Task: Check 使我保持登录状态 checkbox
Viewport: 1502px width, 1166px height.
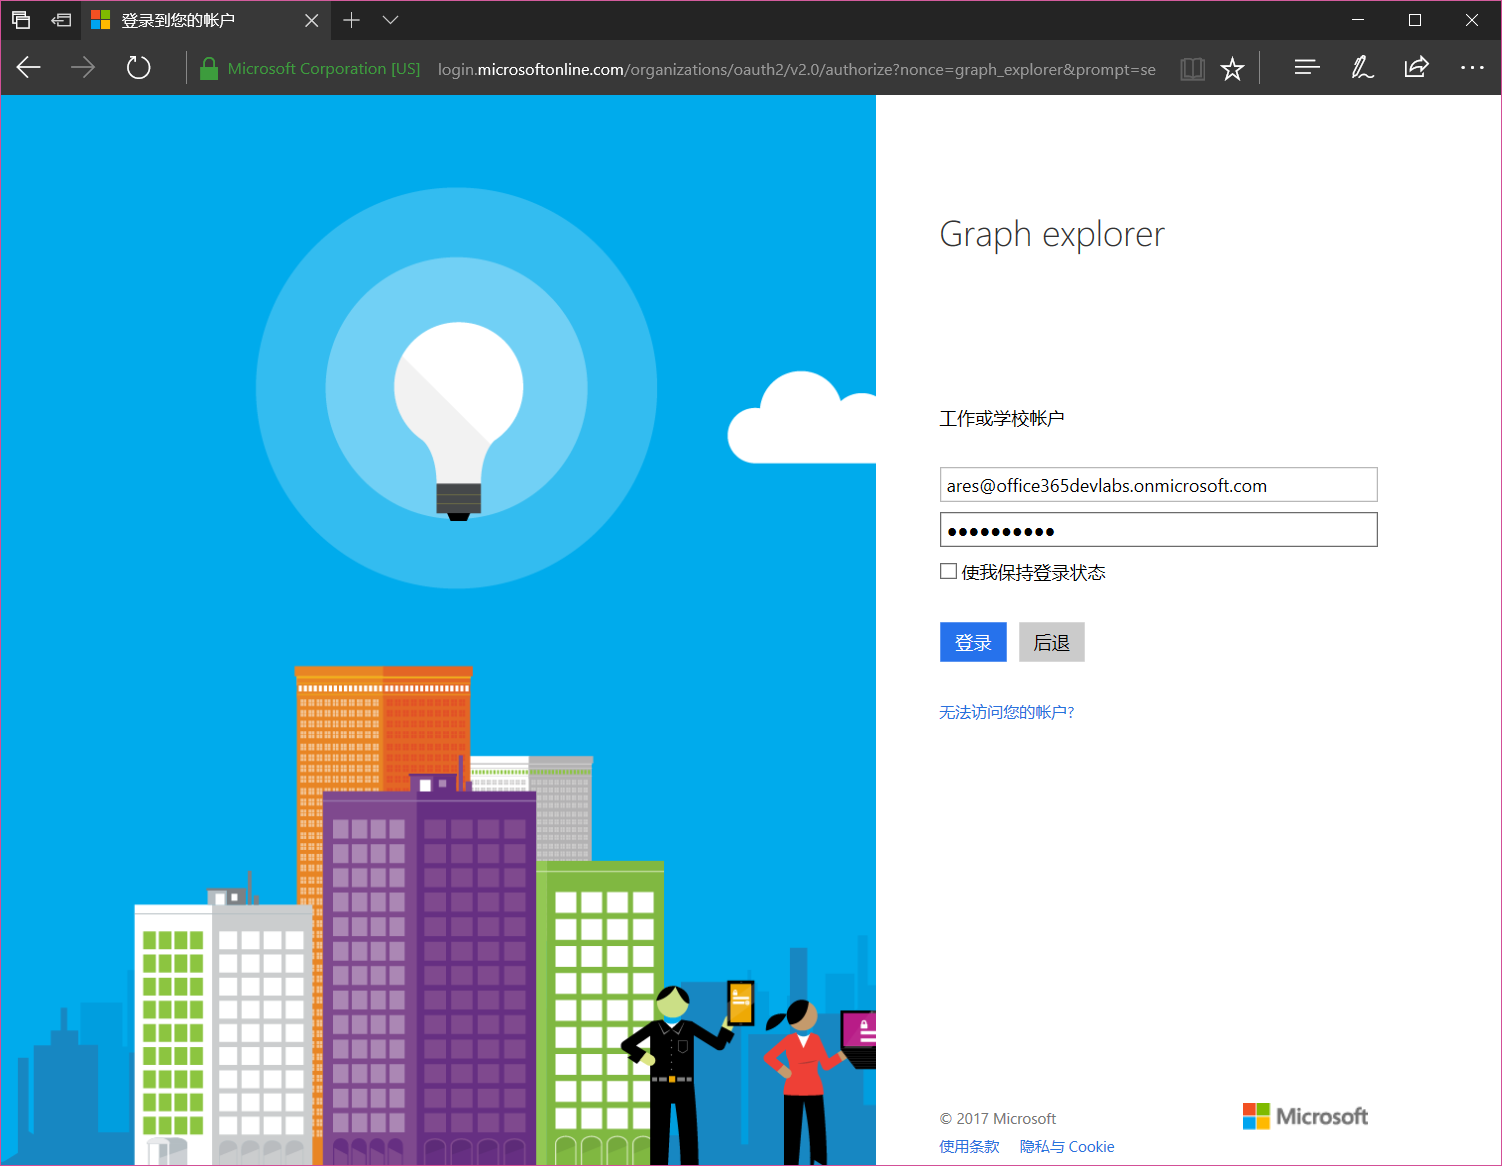Action: click(x=948, y=572)
